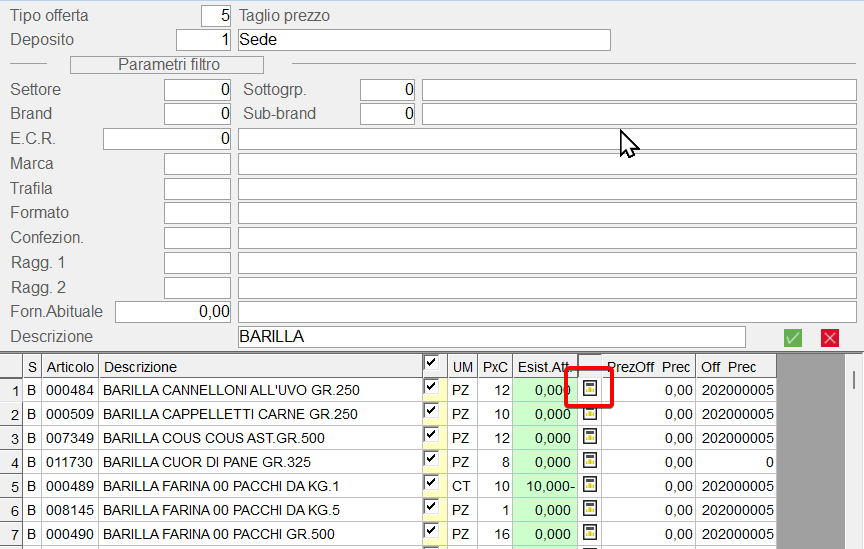
Task: Click the Formato code field
Action: [x=197, y=213]
